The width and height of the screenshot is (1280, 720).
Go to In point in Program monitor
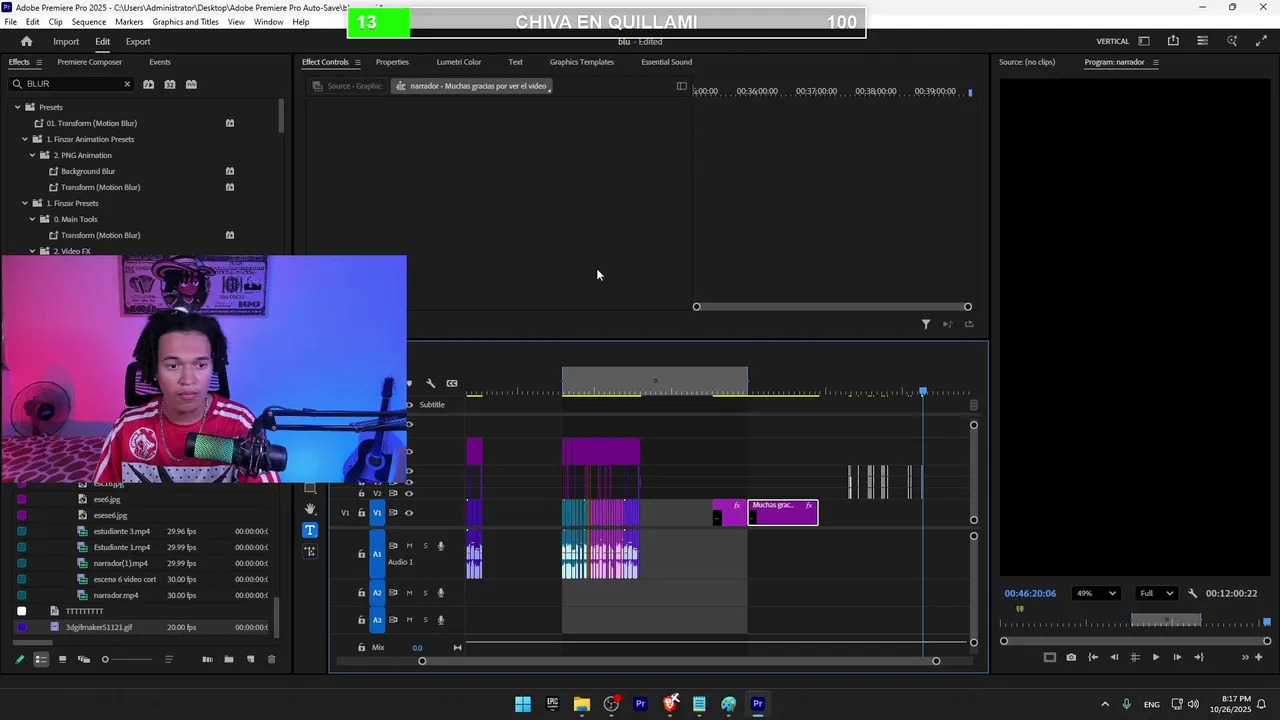(1093, 657)
